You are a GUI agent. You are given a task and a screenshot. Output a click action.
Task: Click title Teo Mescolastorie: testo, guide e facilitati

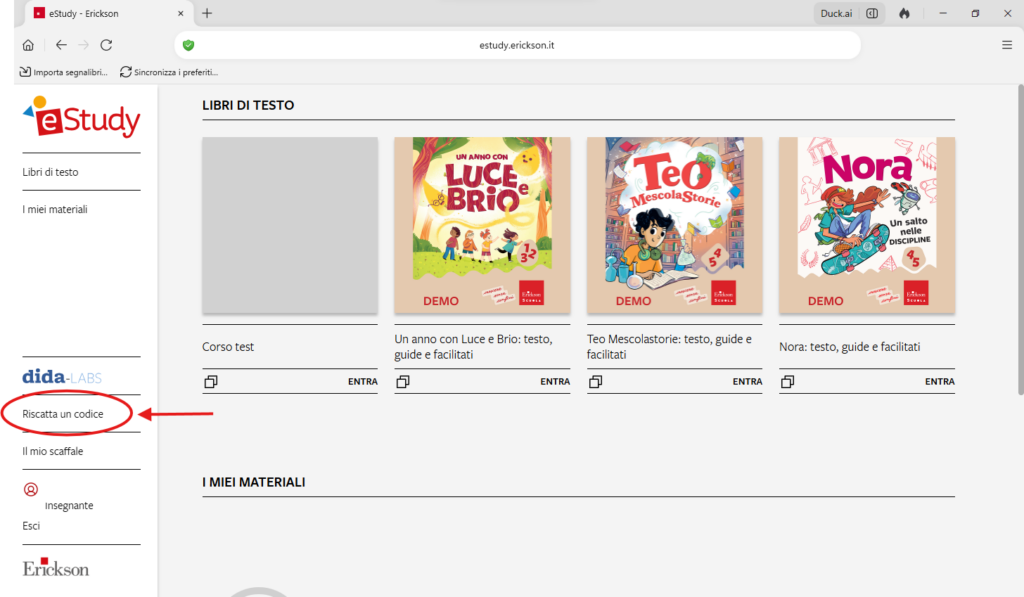669,347
